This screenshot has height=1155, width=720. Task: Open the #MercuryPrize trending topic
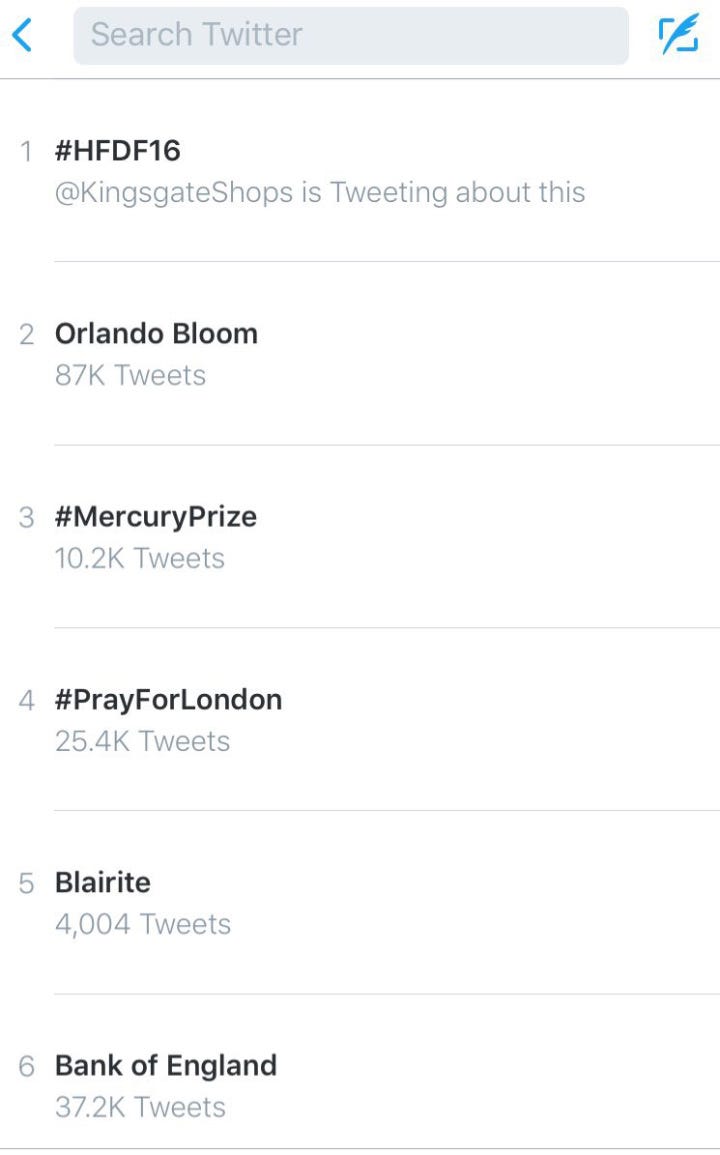click(156, 517)
